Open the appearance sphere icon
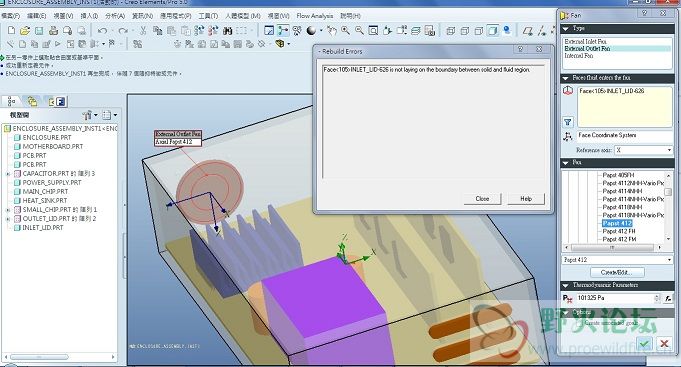Viewport: 681px width, 367px height. (311, 30)
